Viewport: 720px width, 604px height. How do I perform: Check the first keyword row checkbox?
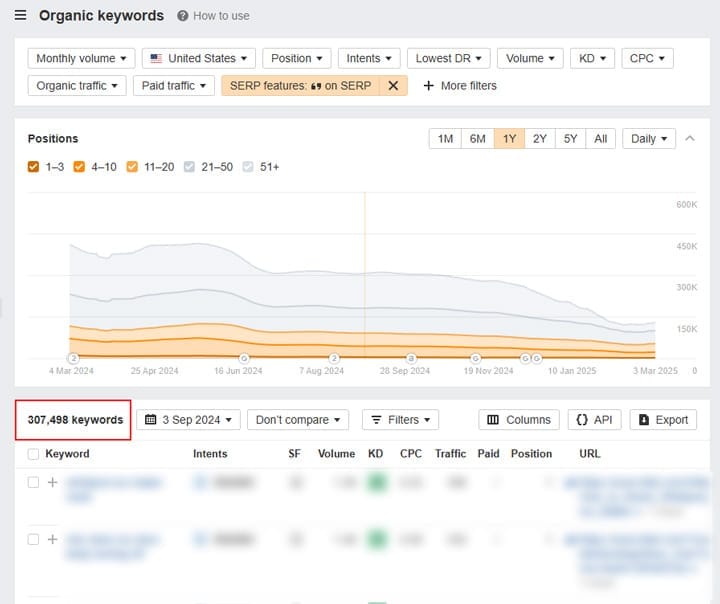pos(33,482)
